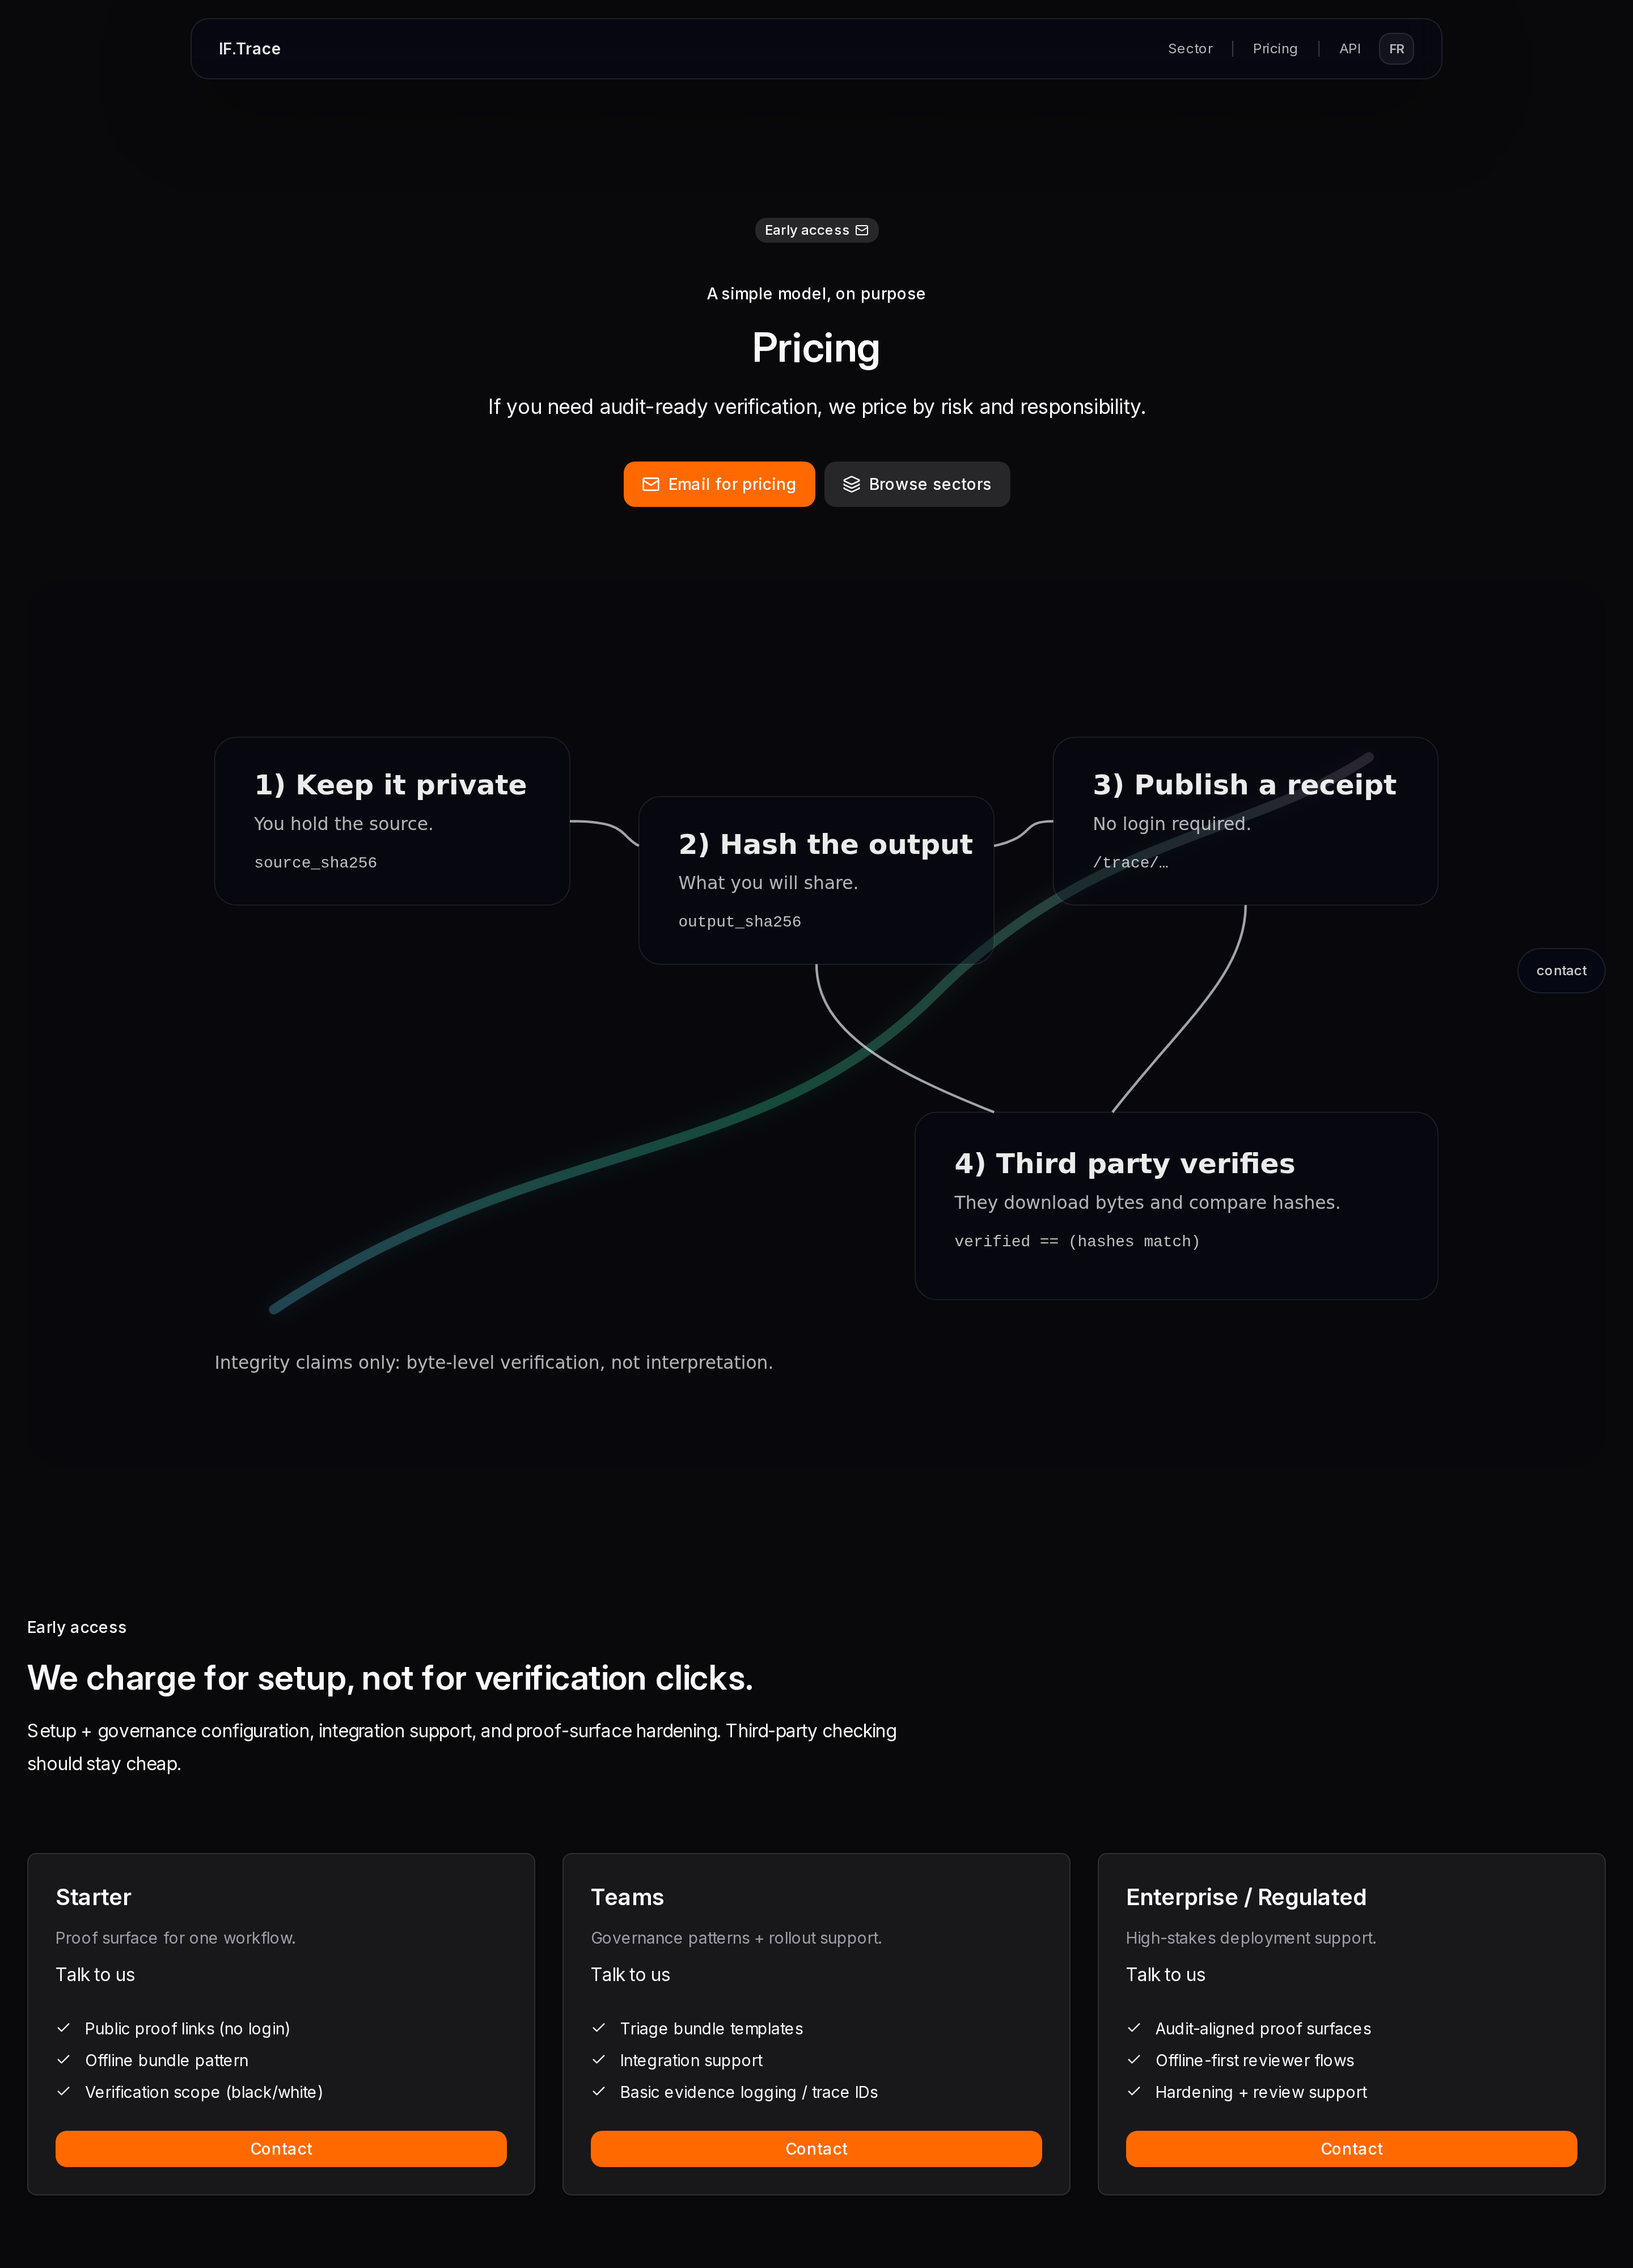The height and width of the screenshot is (2268, 1633).
Task: Open the API nav link
Action: coord(1349,49)
